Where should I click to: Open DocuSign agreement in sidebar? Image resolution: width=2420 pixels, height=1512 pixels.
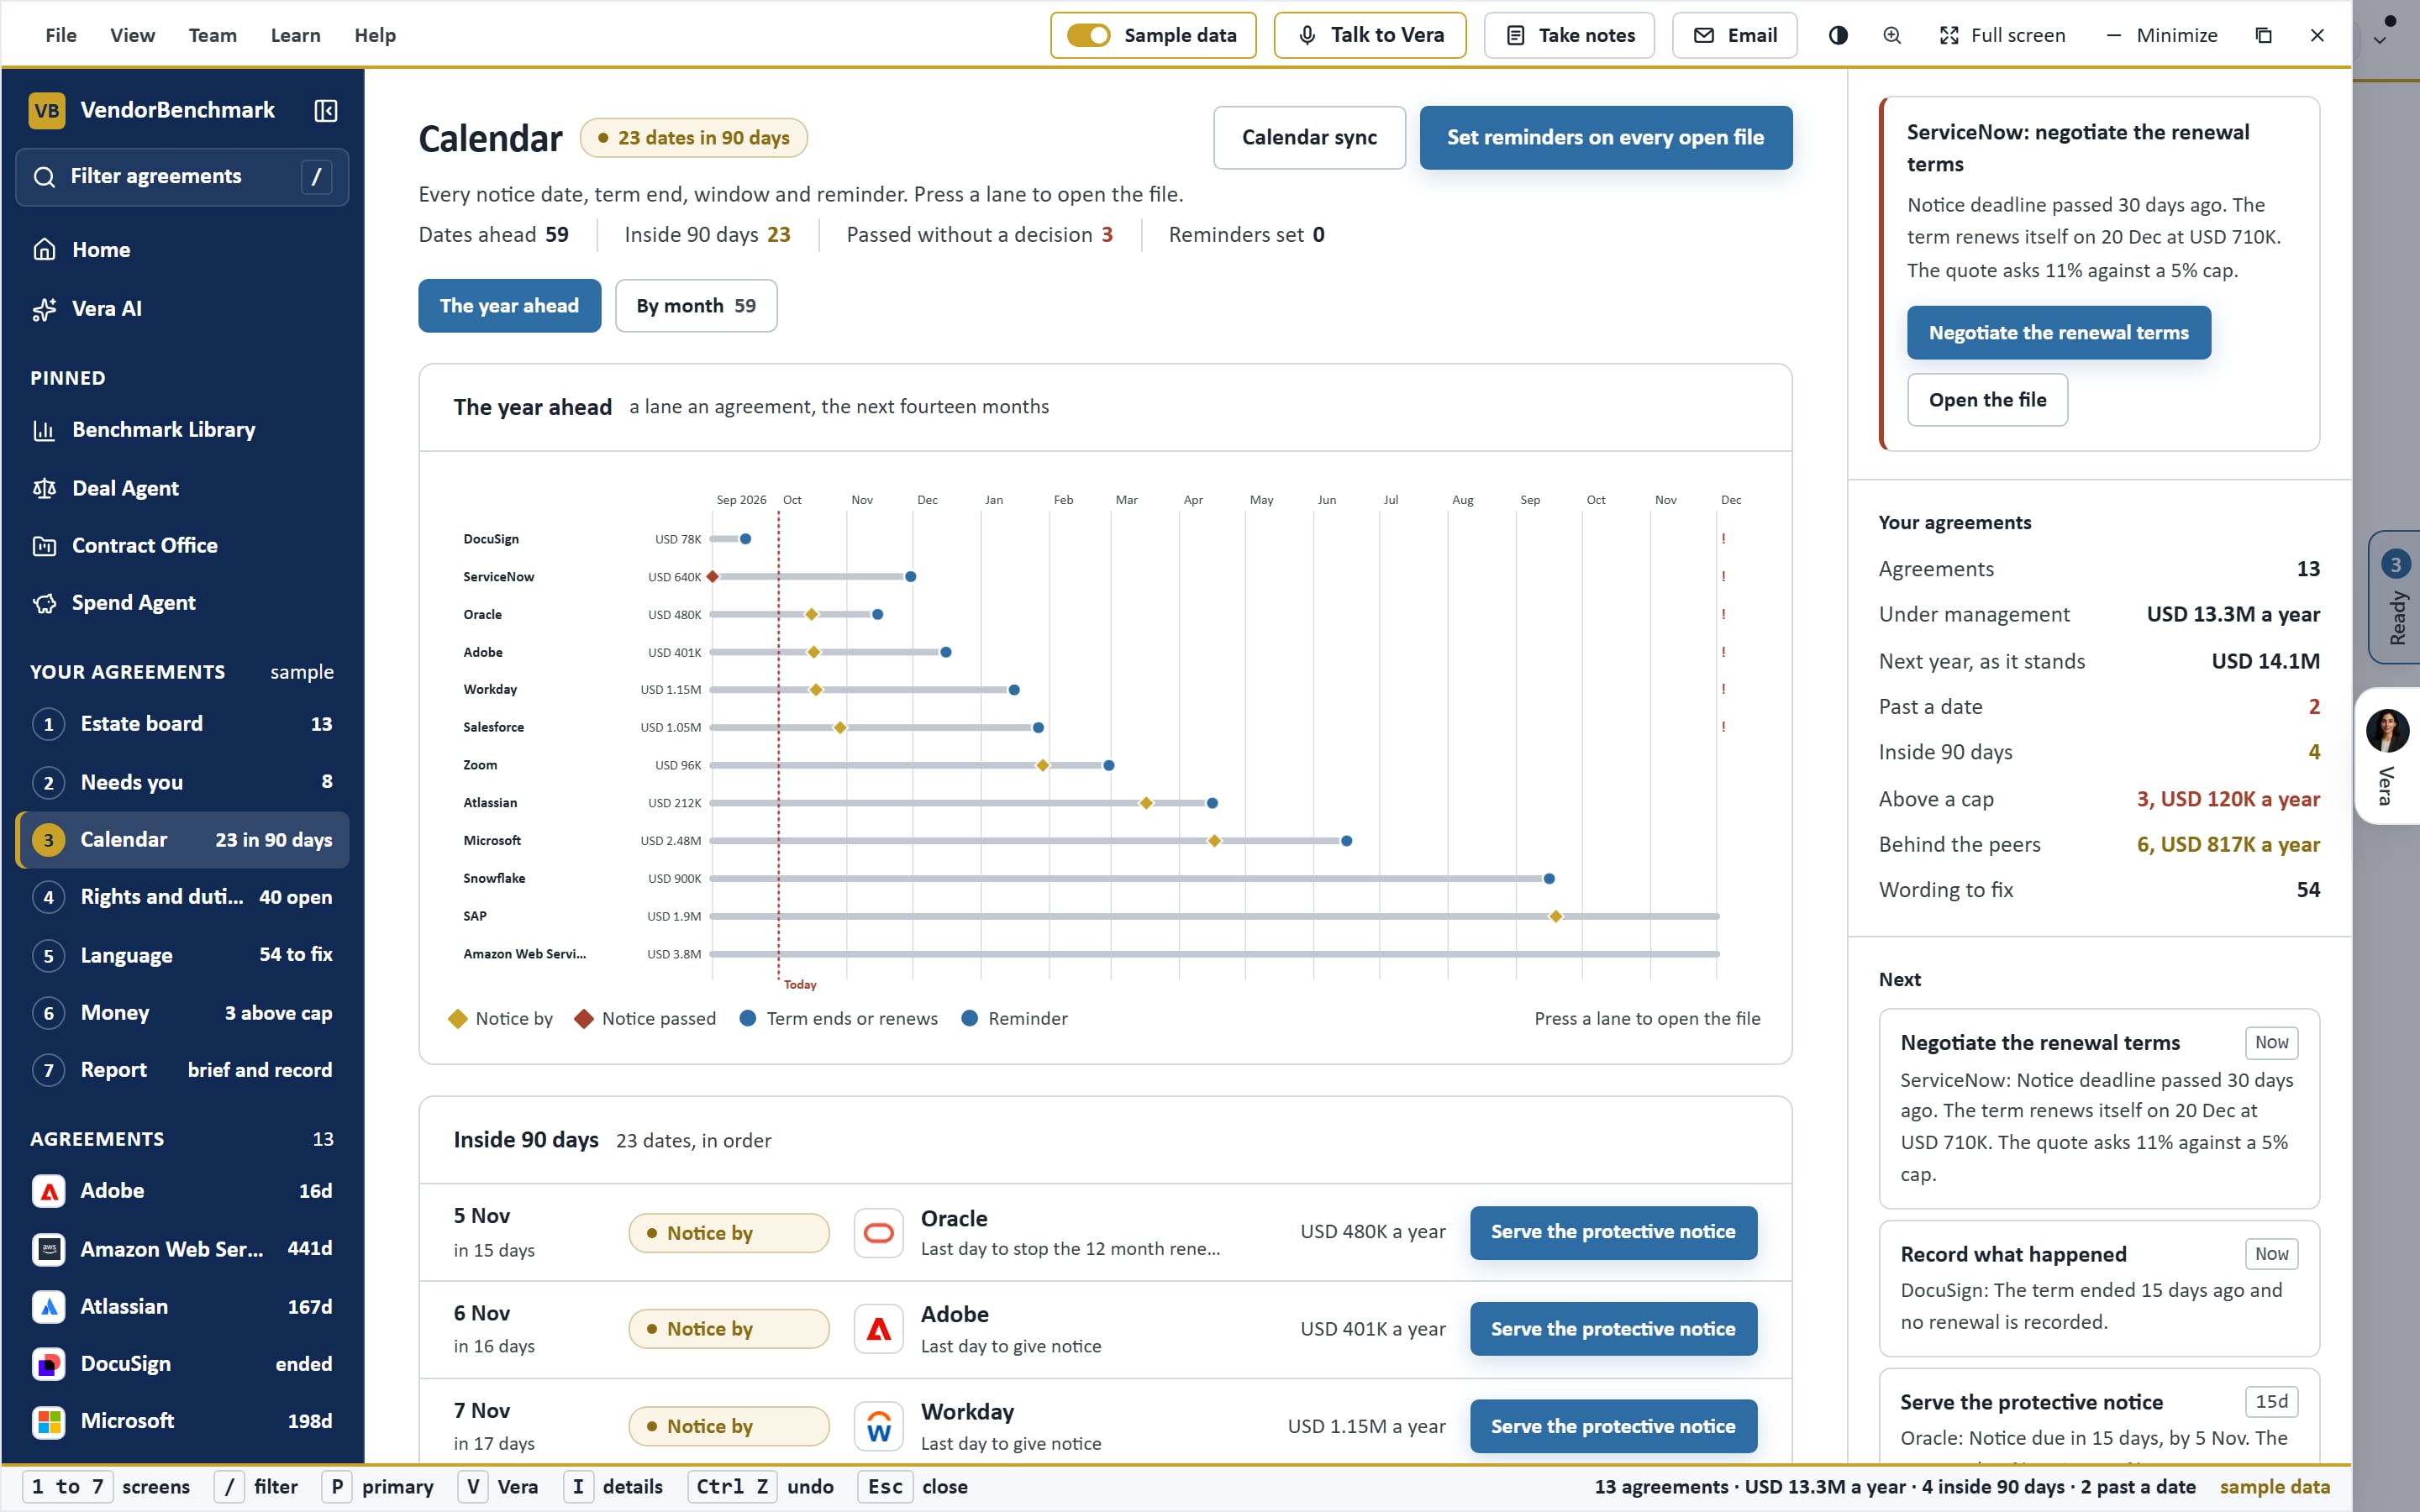[182, 1364]
